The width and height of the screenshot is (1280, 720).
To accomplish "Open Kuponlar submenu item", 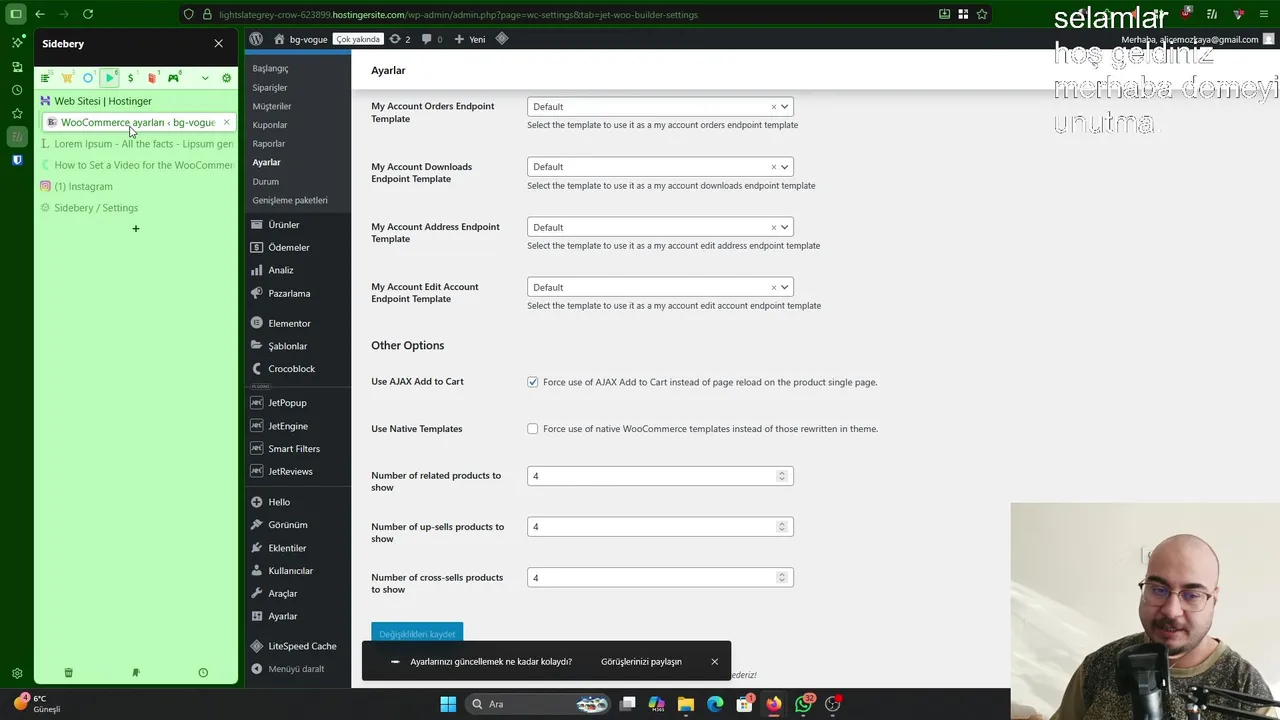I will 270,125.
